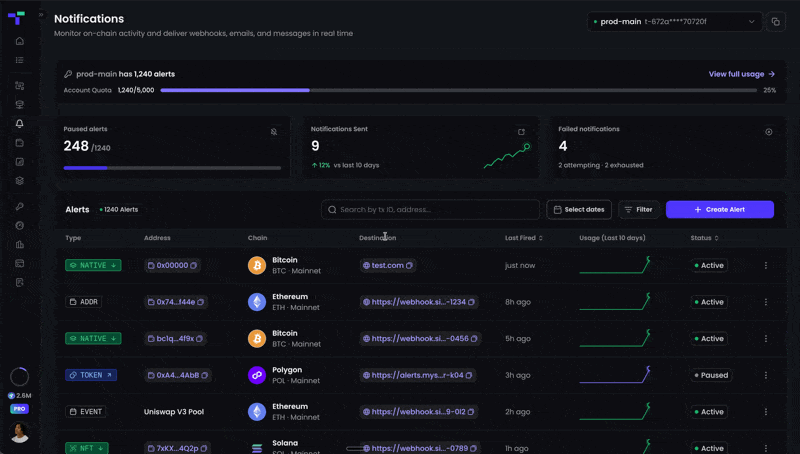Open the View full usage link
Image resolution: width=800 pixels, height=454 pixels.
tap(742, 74)
